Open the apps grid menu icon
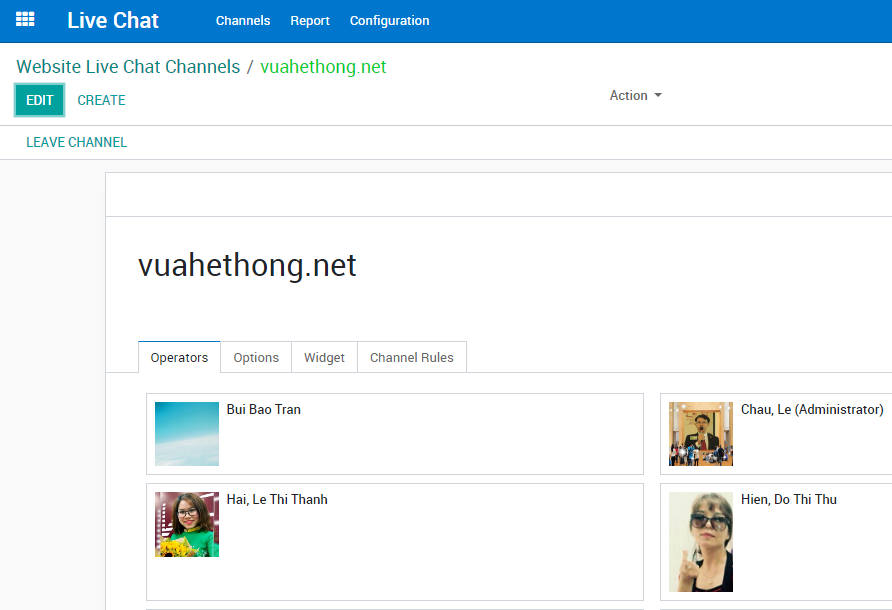This screenshot has height=610, width=892. click(x=25, y=20)
